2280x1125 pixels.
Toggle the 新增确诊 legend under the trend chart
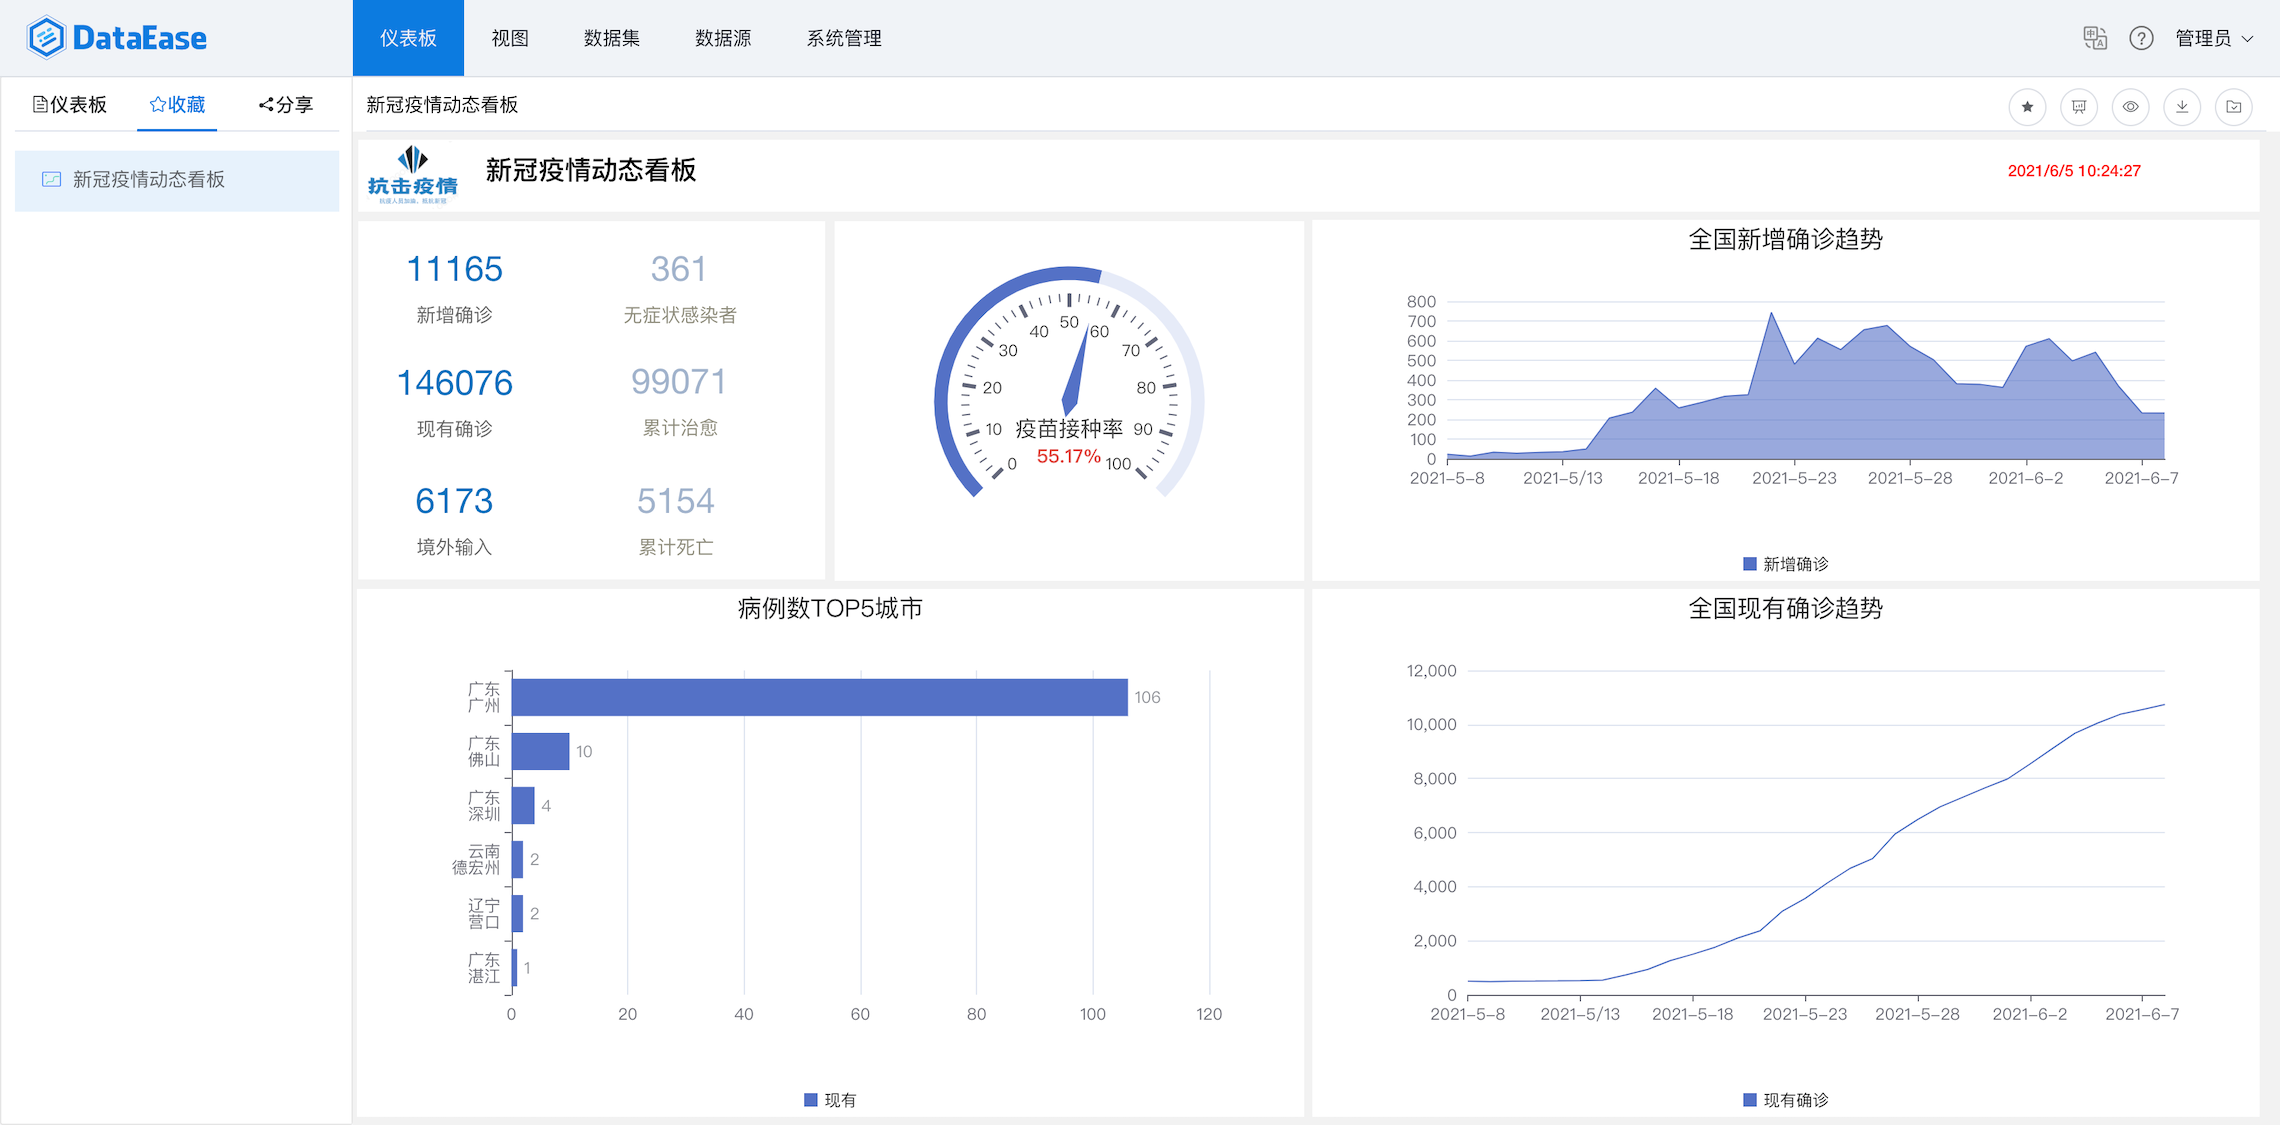point(1785,563)
